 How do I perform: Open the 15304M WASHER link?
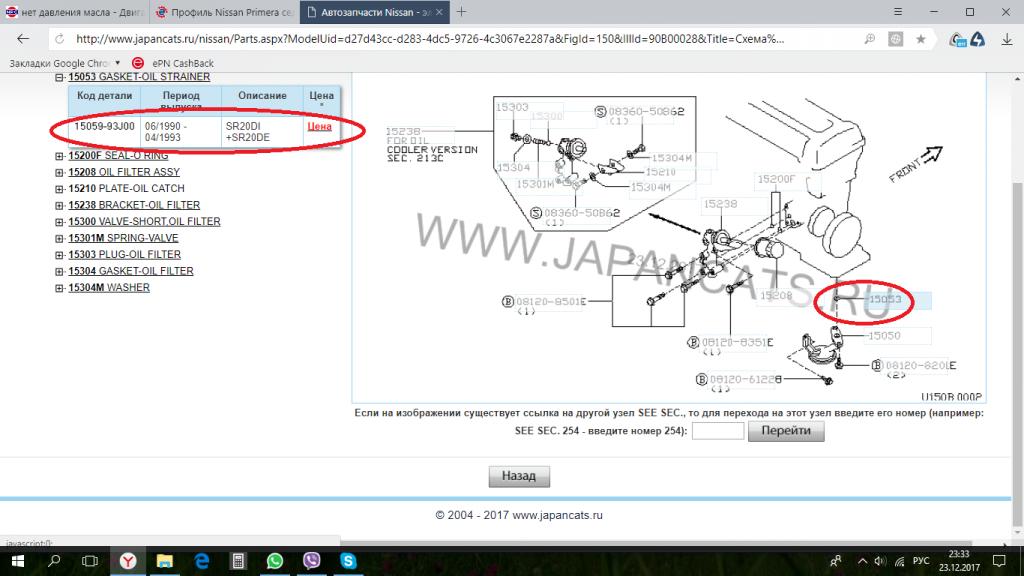[x=109, y=287]
